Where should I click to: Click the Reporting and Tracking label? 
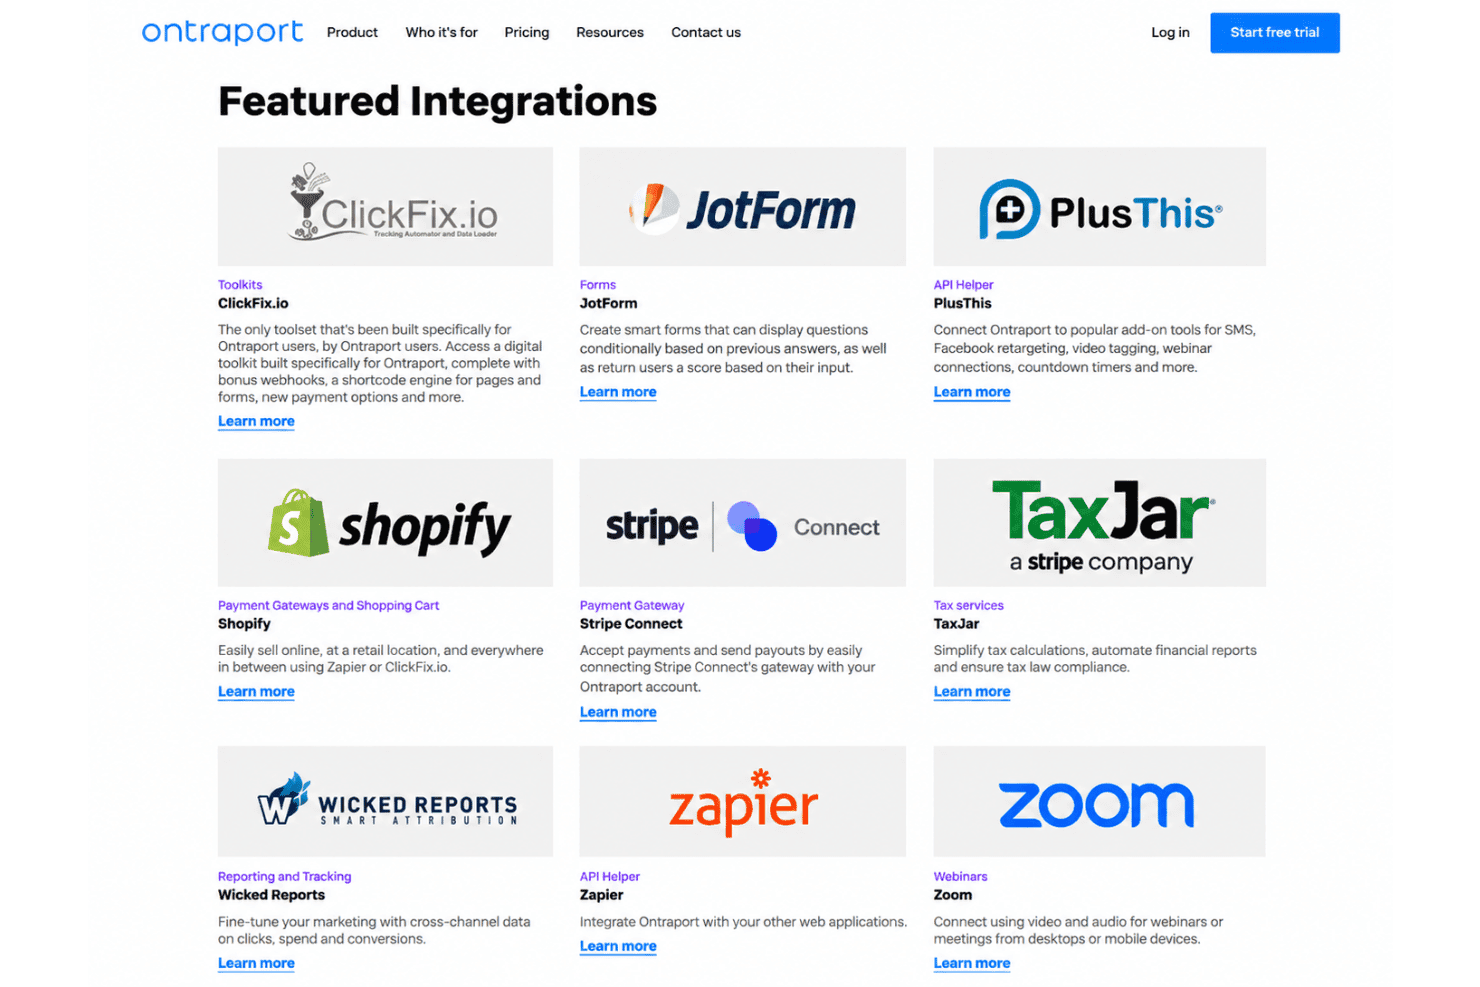(x=284, y=876)
